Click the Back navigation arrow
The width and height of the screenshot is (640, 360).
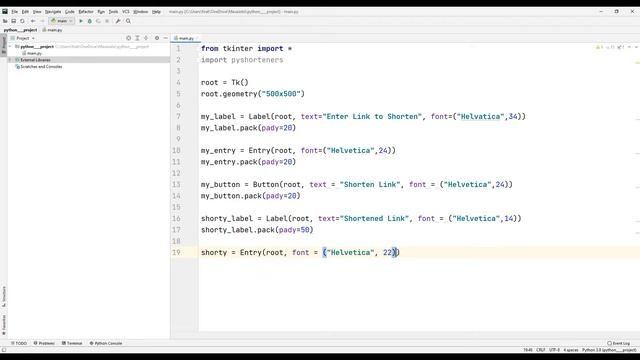click(x=33, y=21)
